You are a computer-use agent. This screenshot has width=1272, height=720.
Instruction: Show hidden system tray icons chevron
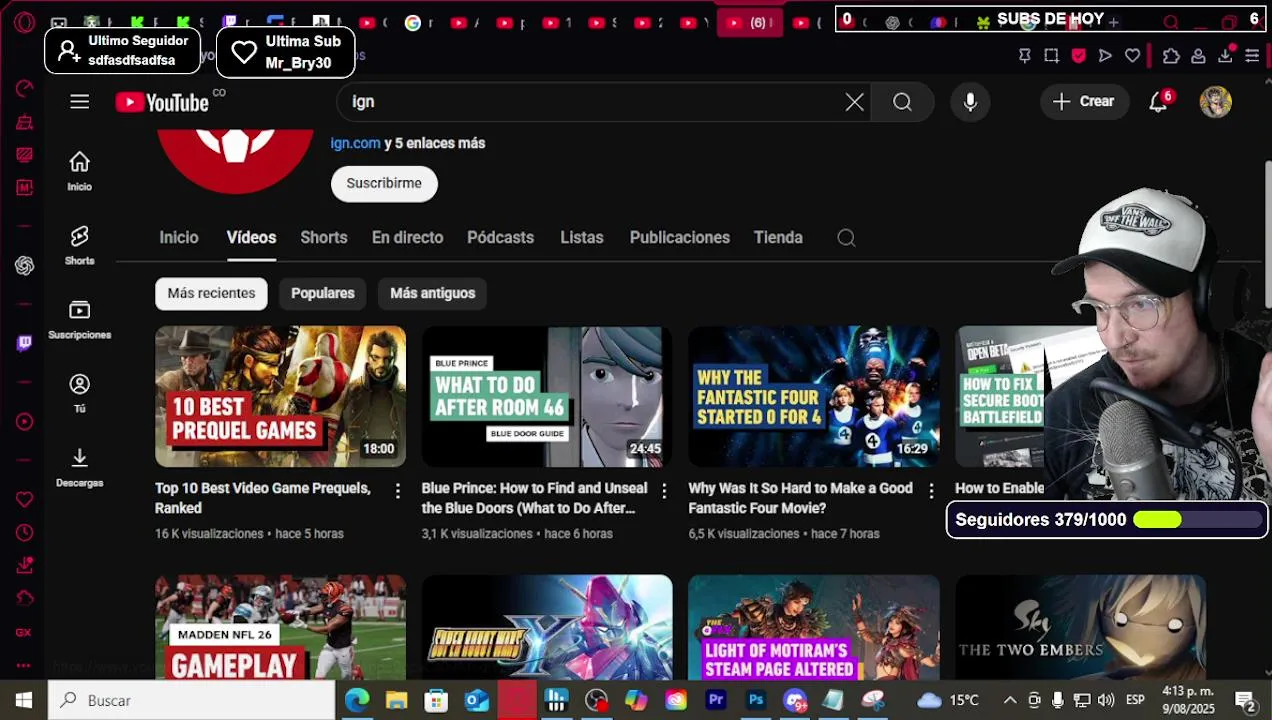tap(1010, 700)
